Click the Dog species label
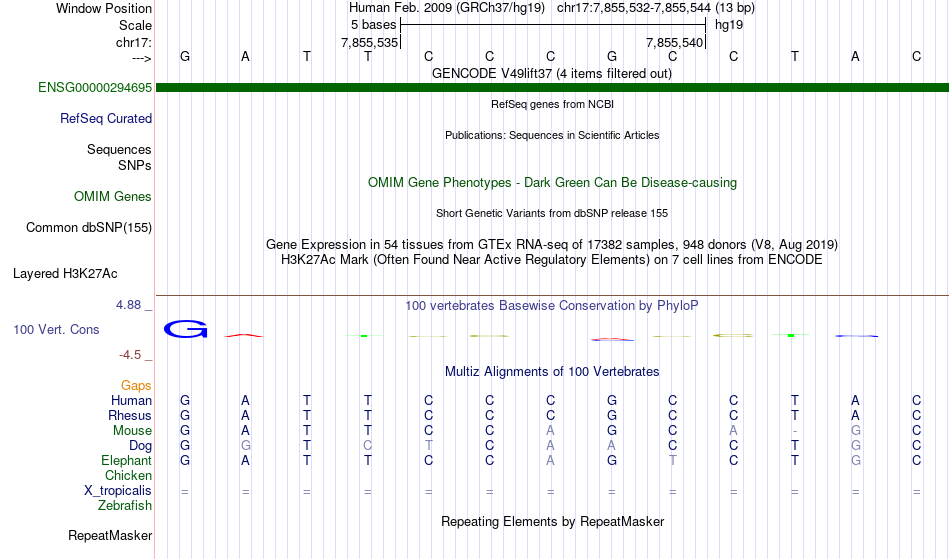This screenshot has width=950, height=559. (x=140, y=446)
